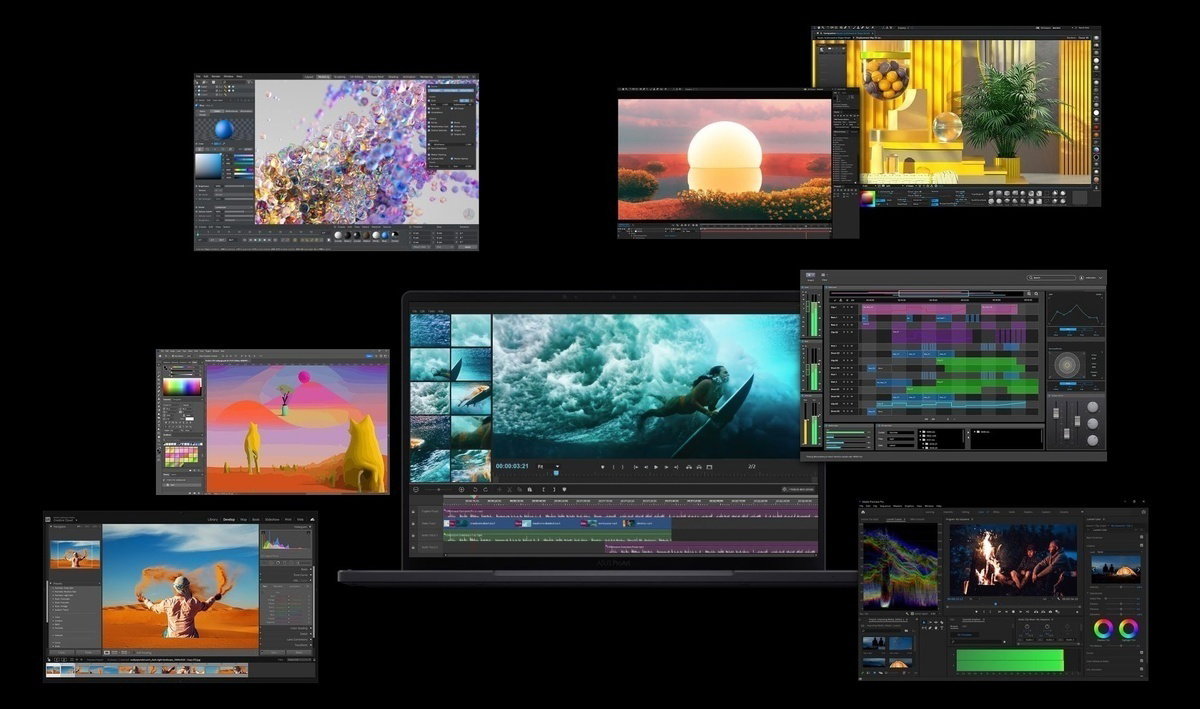This screenshot has height=709, width=1200.
Task: Click the bottom round knob in audio mixer
Action: tap(1092, 440)
